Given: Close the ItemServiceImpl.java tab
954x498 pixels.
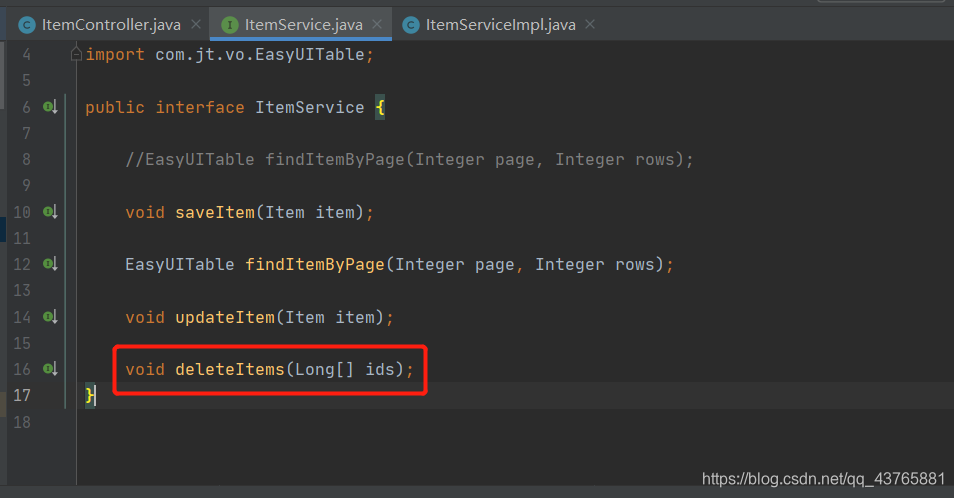Looking at the screenshot, I should point(590,24).
